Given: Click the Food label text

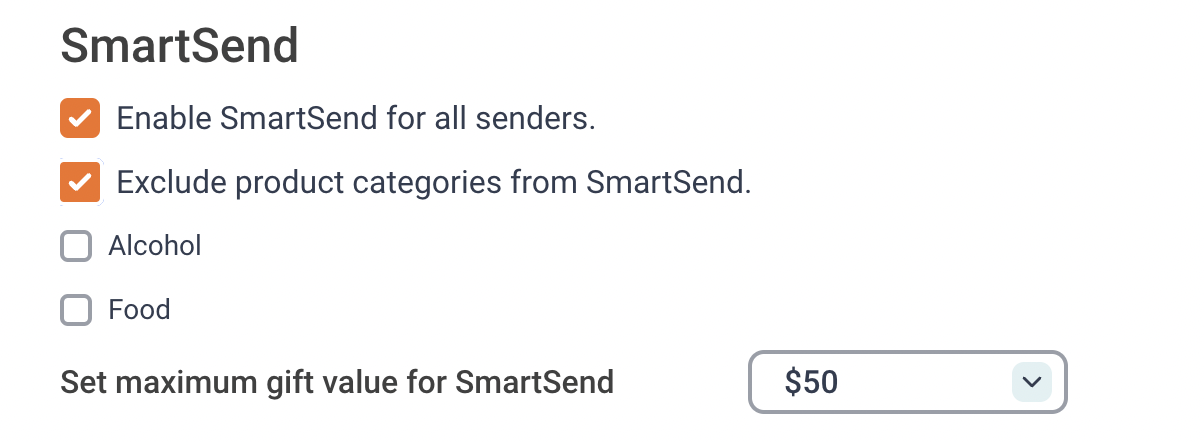Looking at the screenshot, I should [139, 310].
